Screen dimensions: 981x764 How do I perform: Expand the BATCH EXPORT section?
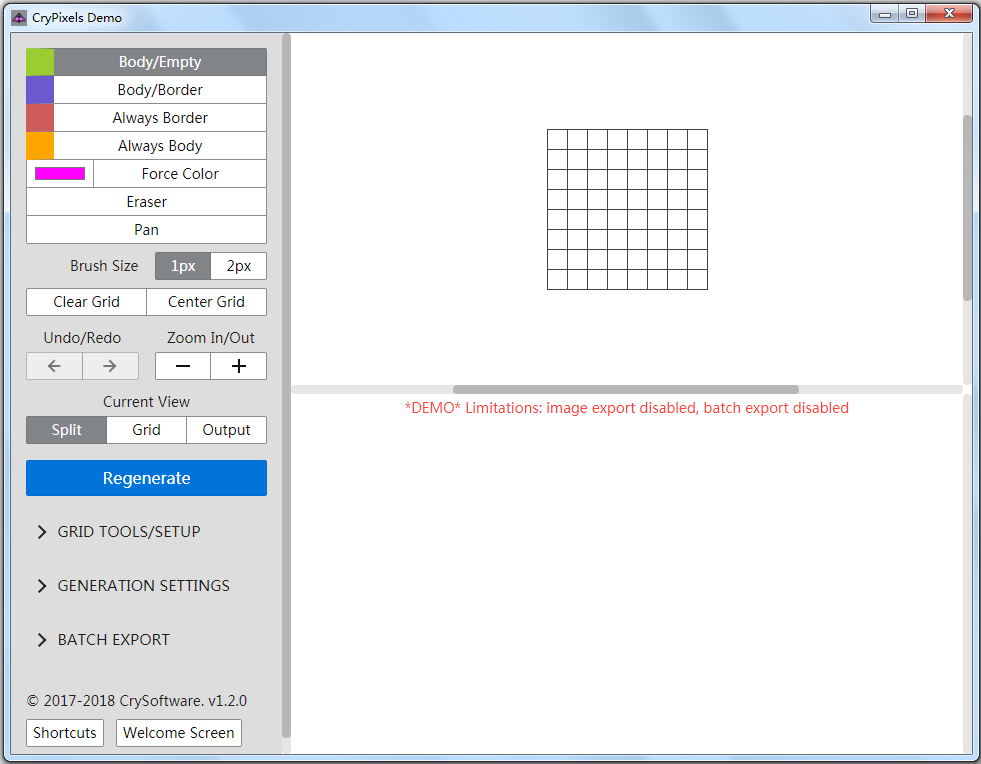pos(113,639)
